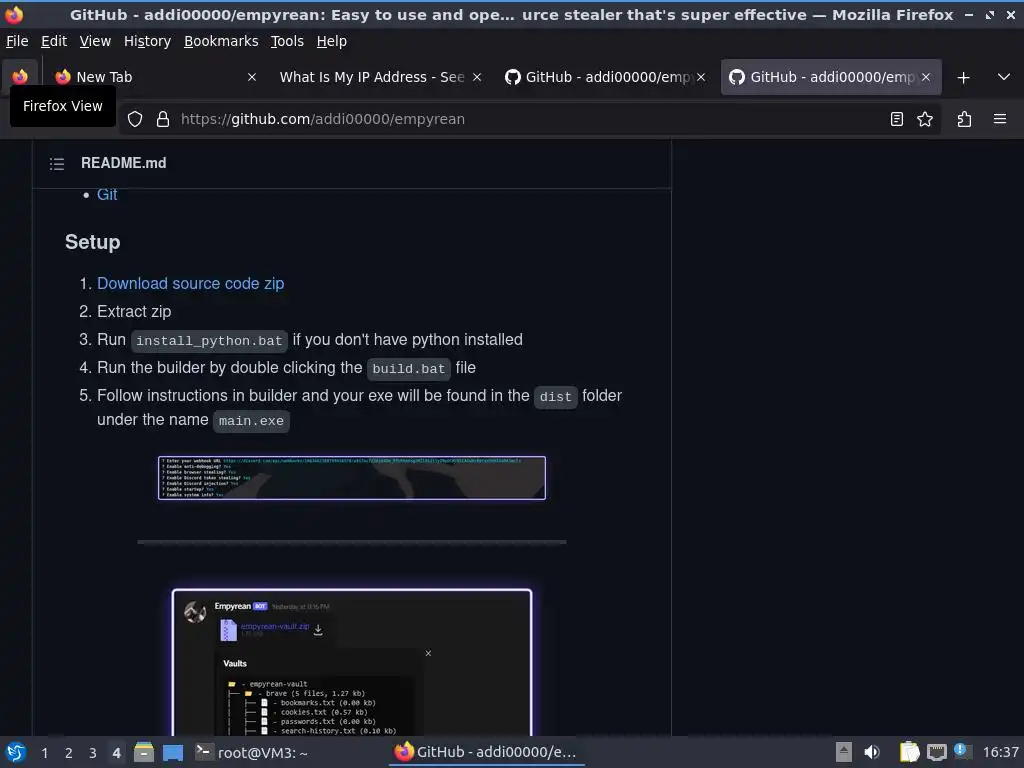Click Download source code zip link
This screenshot has width=1024, height=768.
[191, 283]
